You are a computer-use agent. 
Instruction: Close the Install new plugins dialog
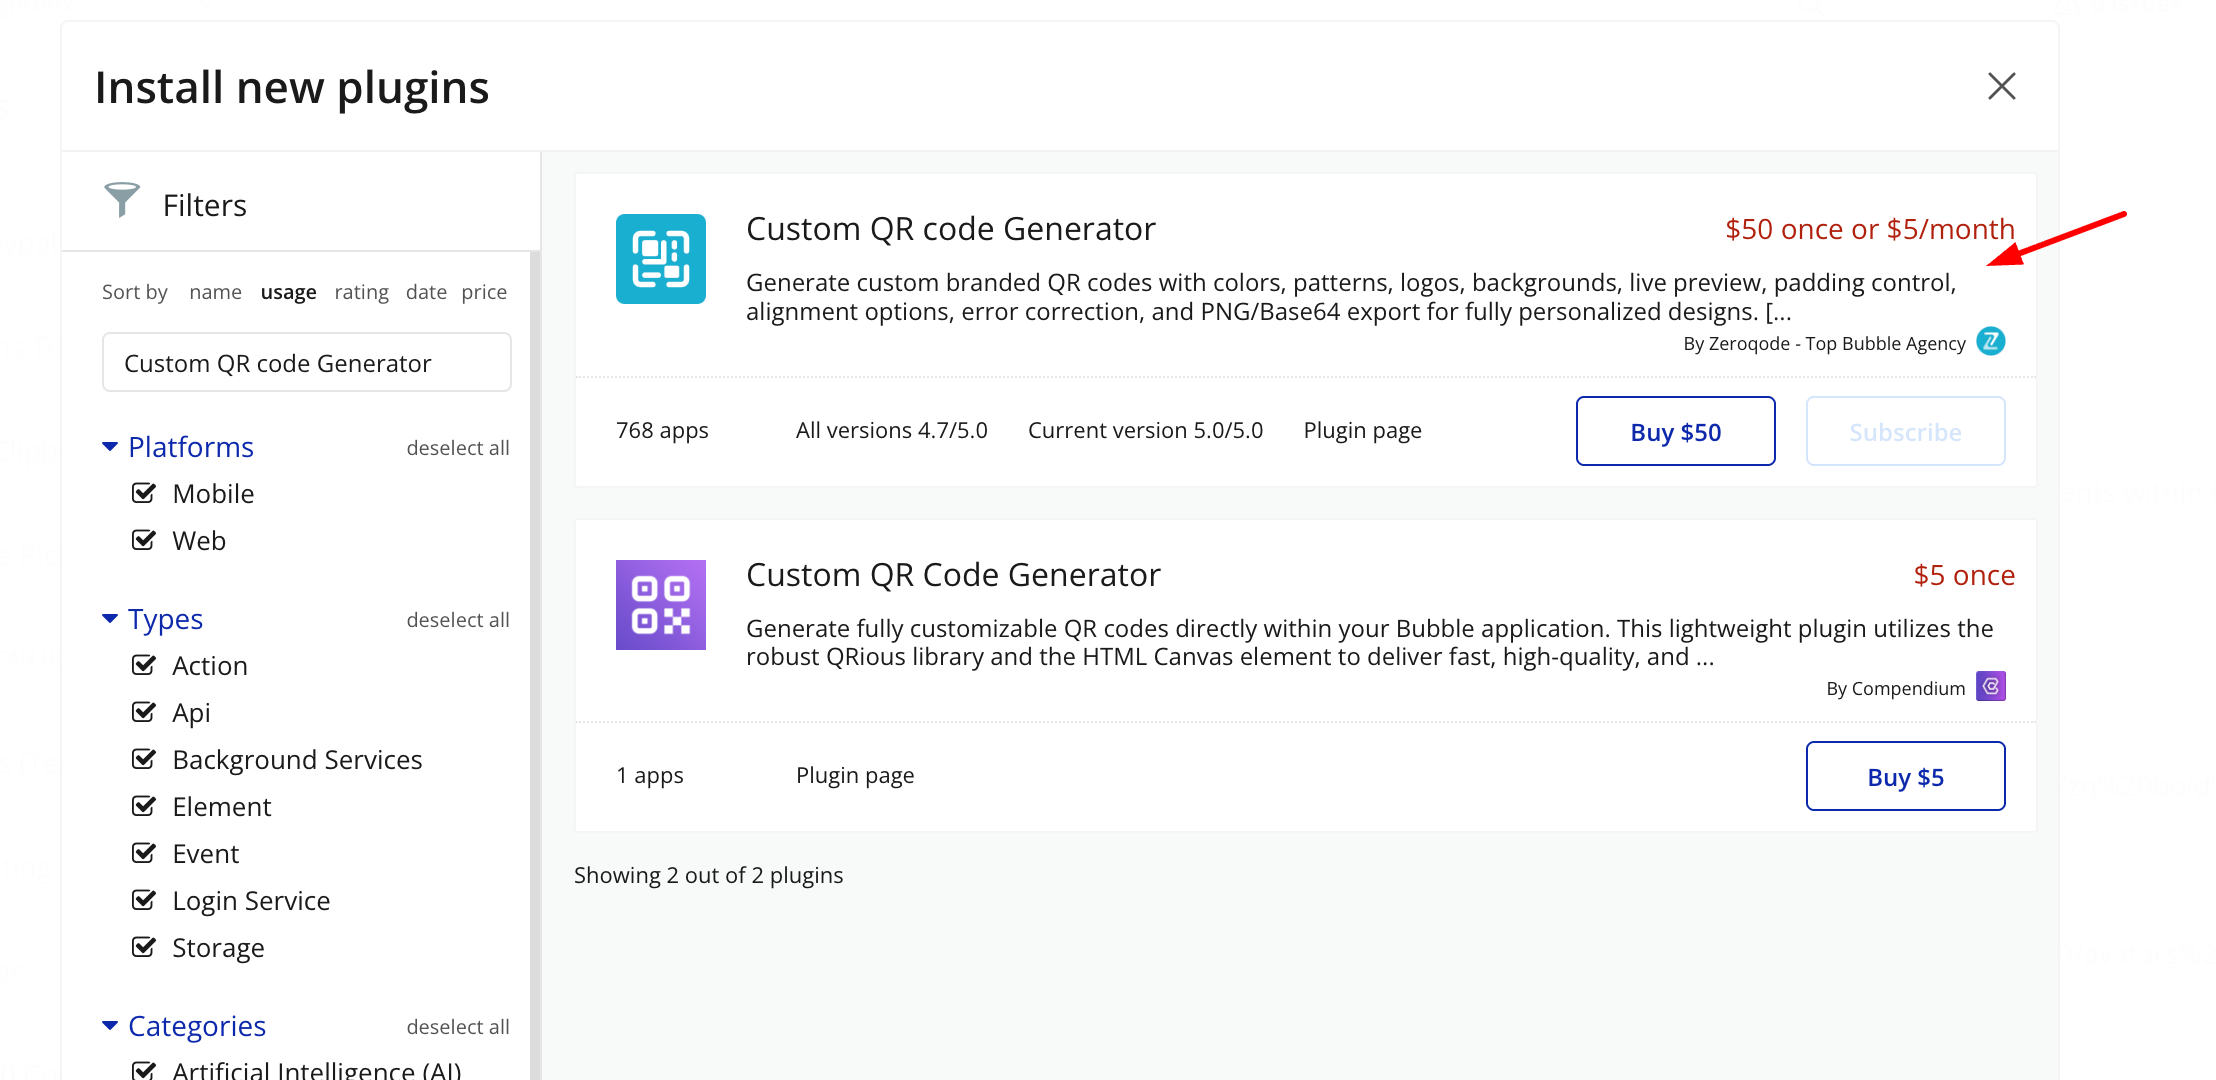click(2001, 87)
